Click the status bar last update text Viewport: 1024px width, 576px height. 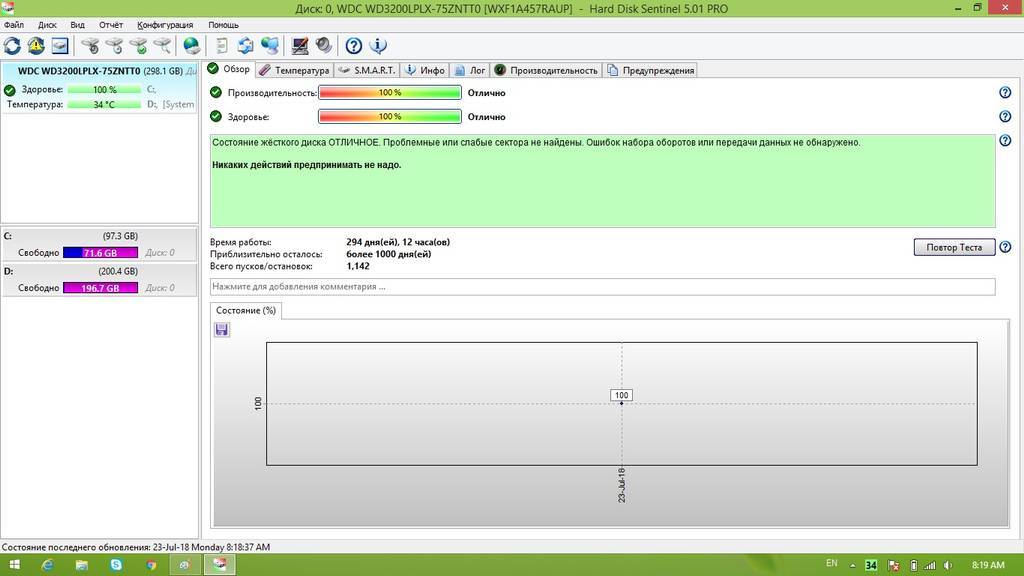click(136, 547)
